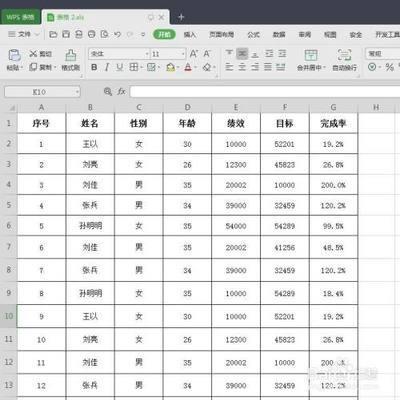This screenshot has width=400, height=400.
Task: Switch to the 数据 Data tab
Action: (279, 34)
